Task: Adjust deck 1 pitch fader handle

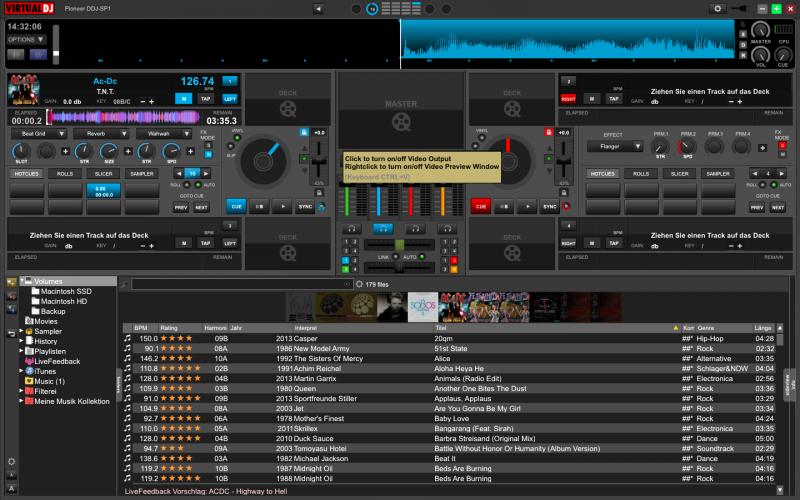Action: tap(319, 161)
